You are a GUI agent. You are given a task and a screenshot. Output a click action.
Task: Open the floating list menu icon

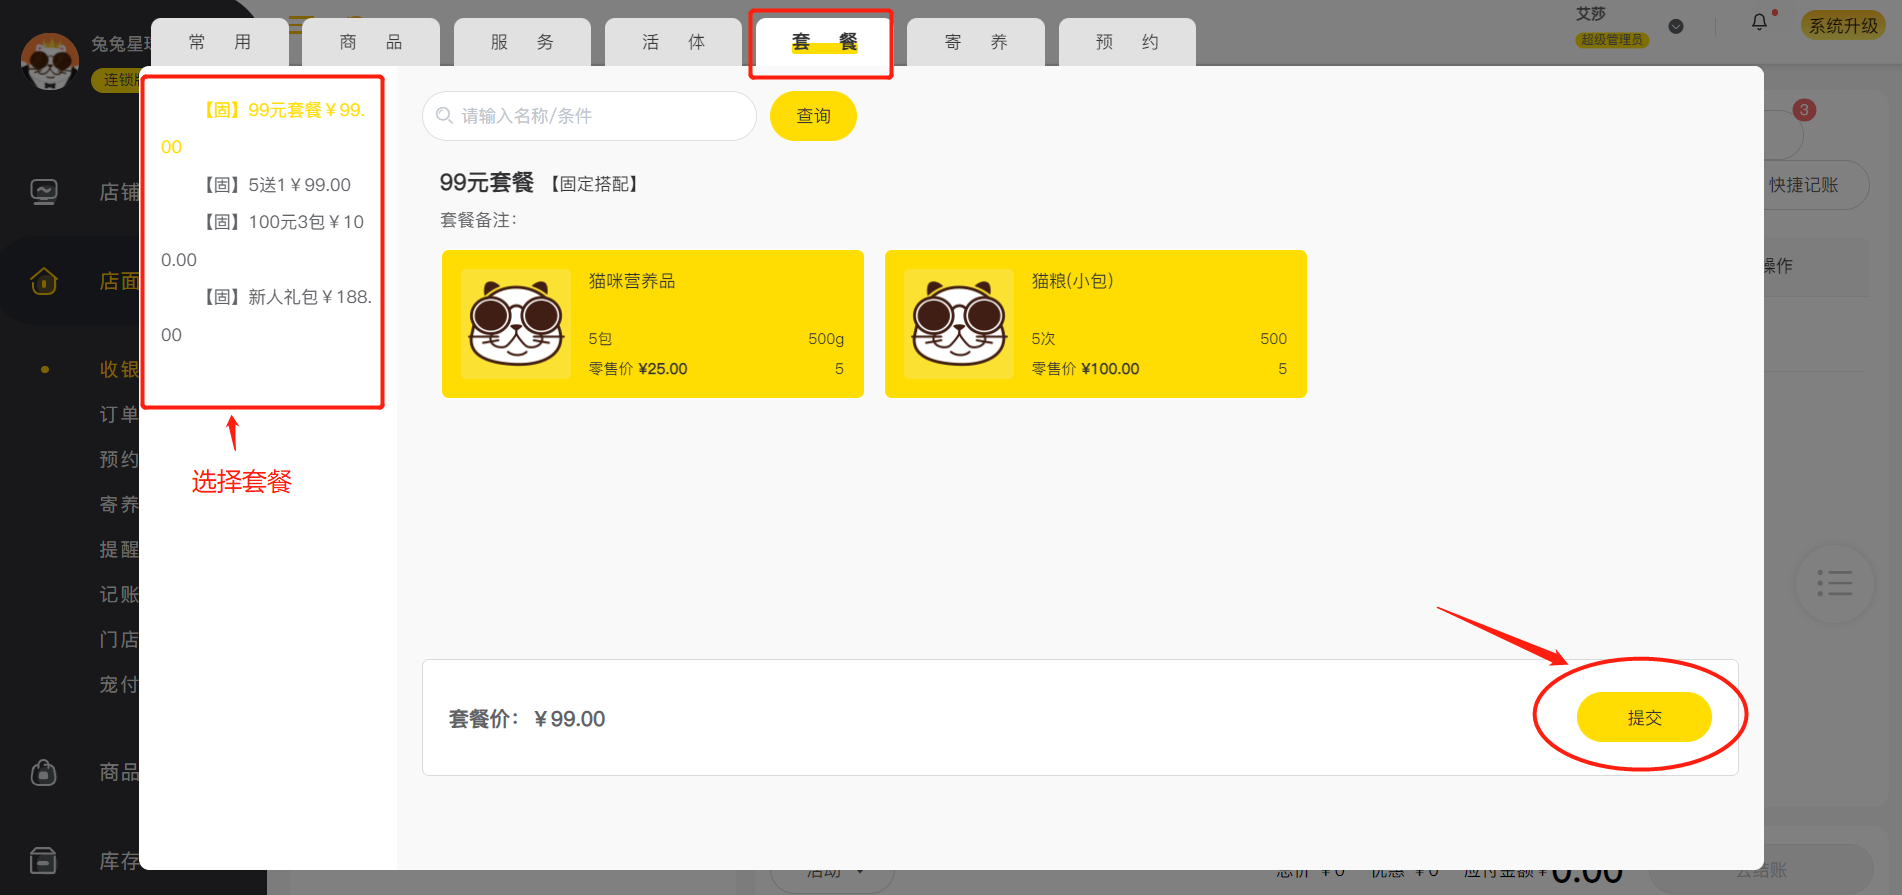coord(1834,583)
